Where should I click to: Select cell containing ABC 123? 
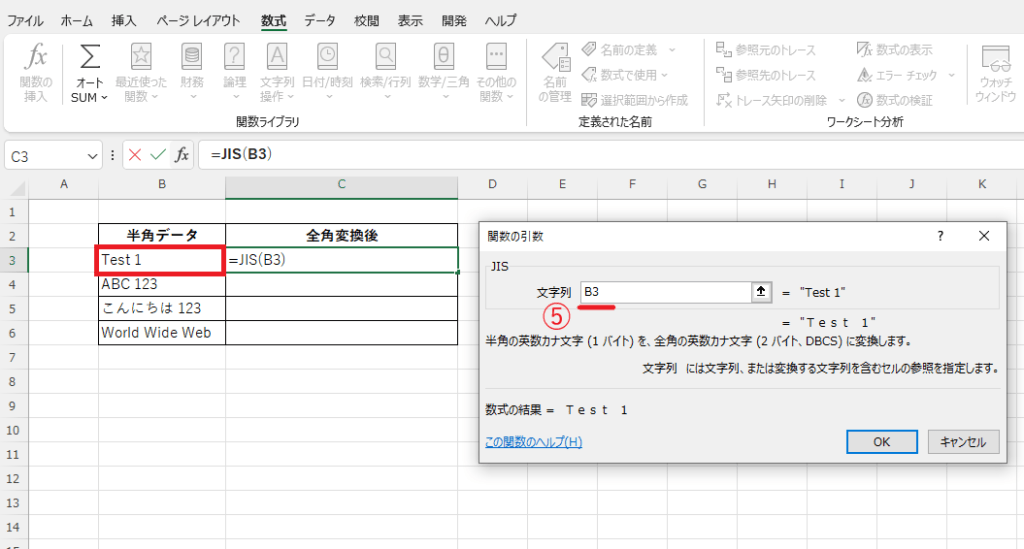[162, 284]
